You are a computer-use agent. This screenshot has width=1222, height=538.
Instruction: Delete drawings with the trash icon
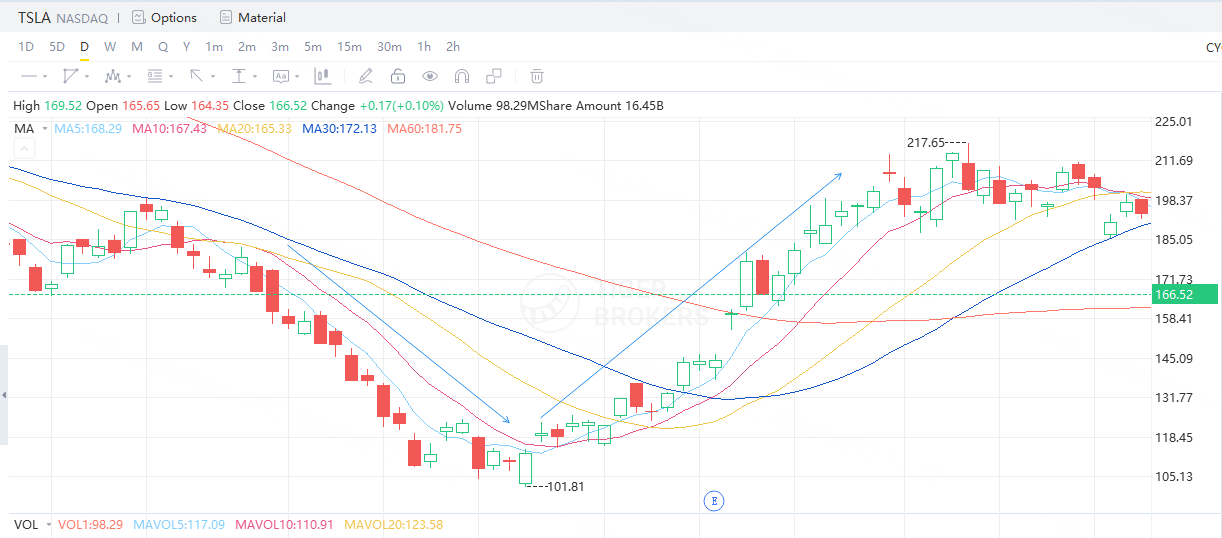coord(537,76)
